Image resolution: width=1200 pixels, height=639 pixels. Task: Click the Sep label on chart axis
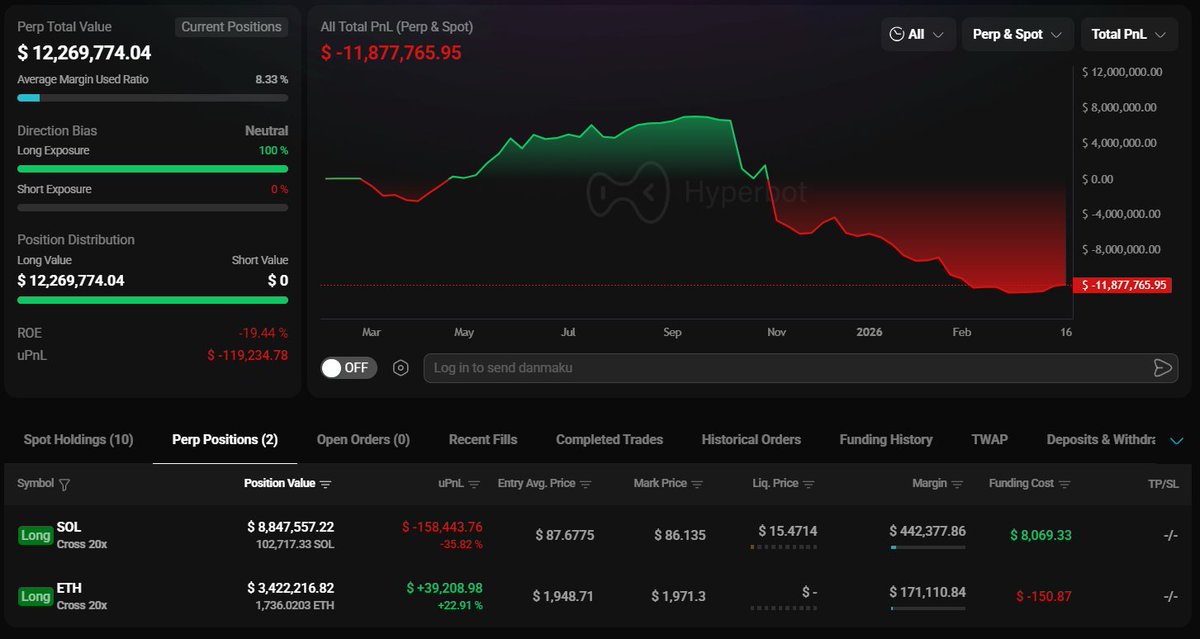coord(672,332)
